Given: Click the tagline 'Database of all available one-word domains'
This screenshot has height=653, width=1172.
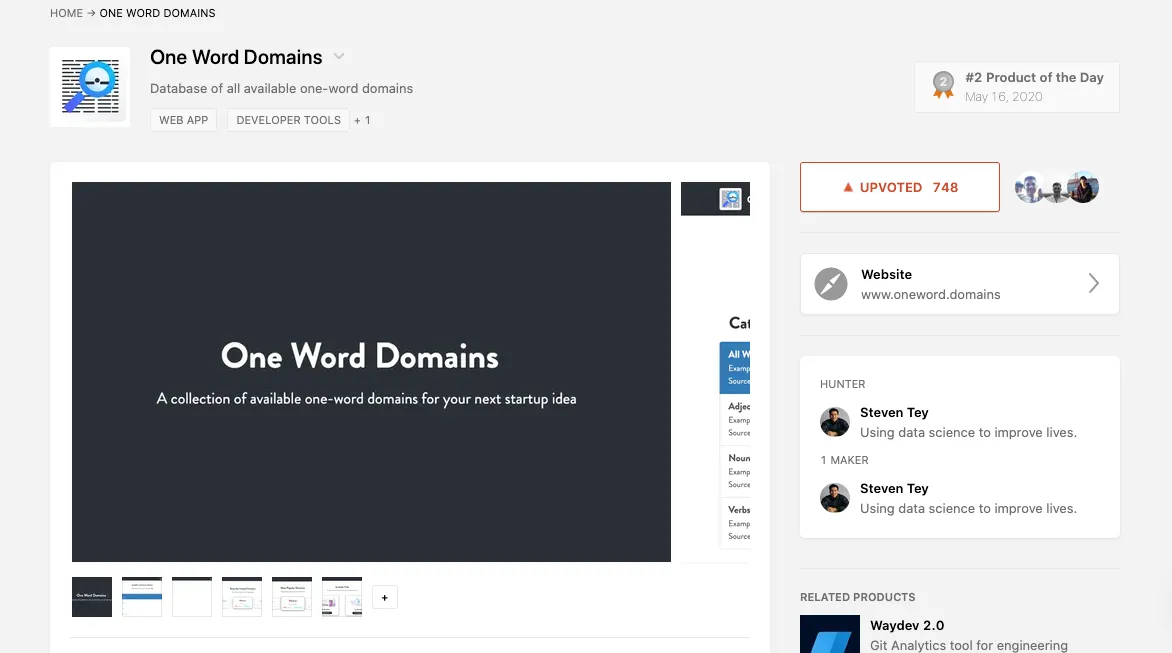Looking at the screenshot, I should click(x=281, y=88).
